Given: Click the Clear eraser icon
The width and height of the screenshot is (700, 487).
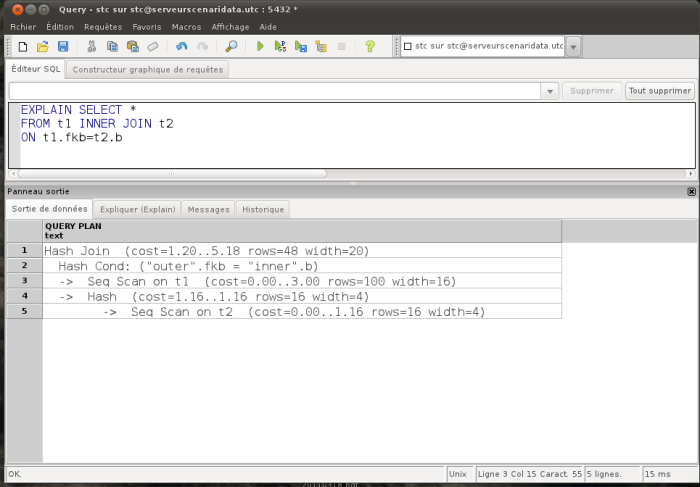Looking at the screenshot, I should 153,46.
